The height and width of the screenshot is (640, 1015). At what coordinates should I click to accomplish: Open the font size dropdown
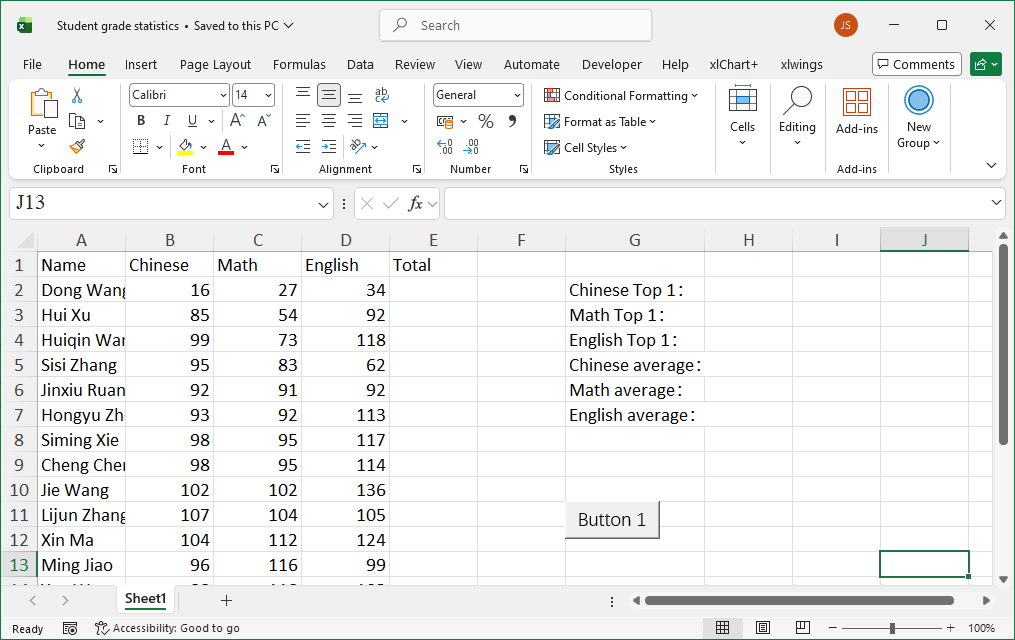(268, 95)
